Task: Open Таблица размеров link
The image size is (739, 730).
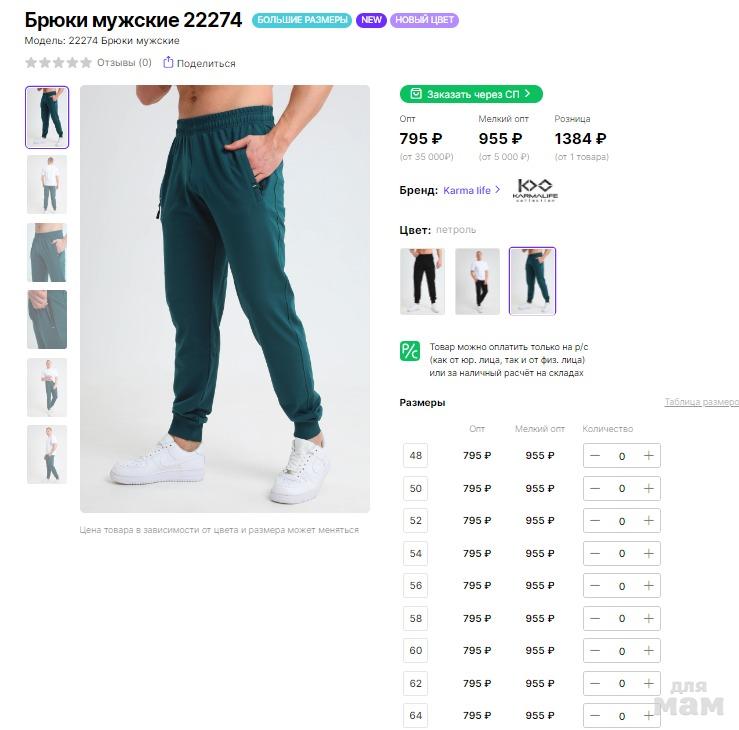Action: pos(701,402)
